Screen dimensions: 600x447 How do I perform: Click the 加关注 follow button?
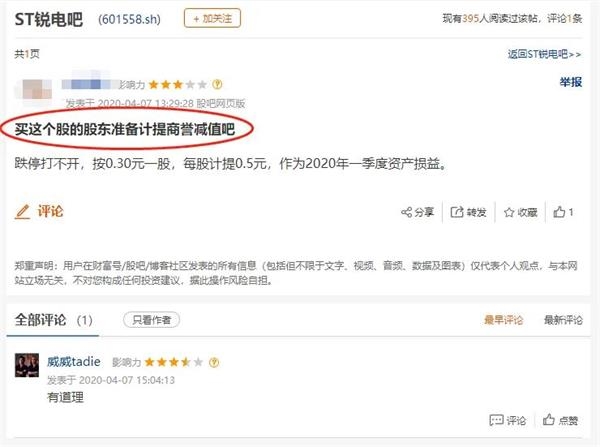point(212,18)
